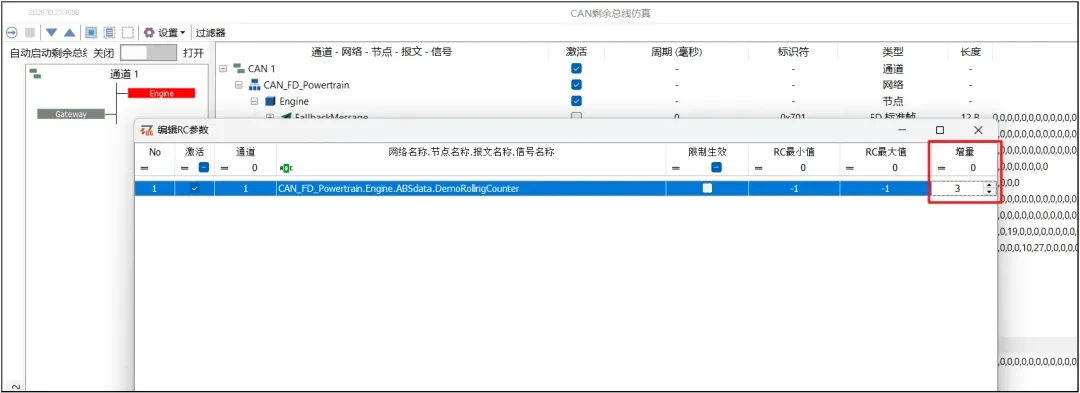Click the blue down triangle toolbar icon

click(x=51, y=32)
